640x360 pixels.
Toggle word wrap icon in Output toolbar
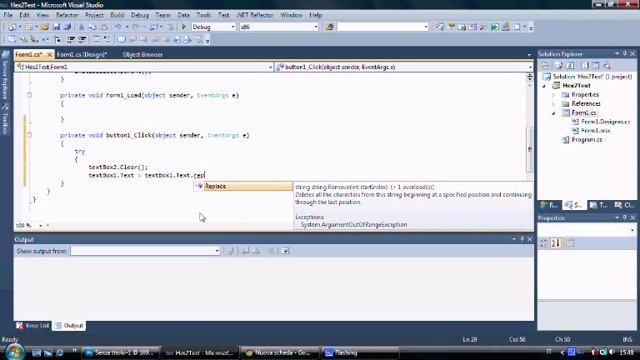285,251
